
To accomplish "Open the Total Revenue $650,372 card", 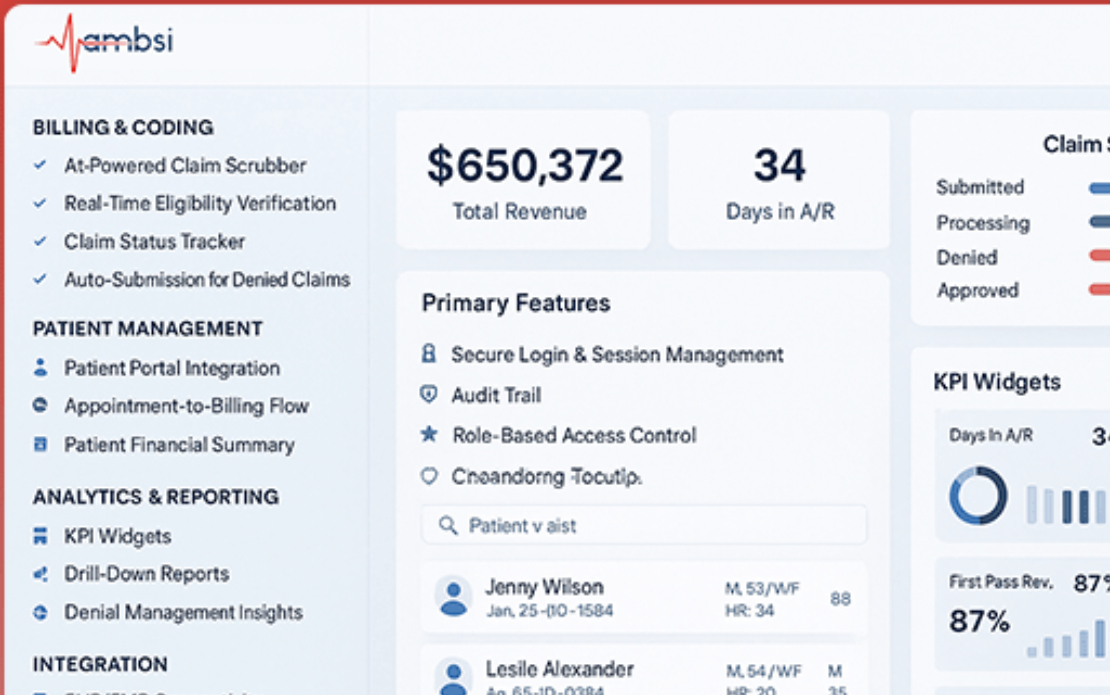I will [x=523, y=180].
